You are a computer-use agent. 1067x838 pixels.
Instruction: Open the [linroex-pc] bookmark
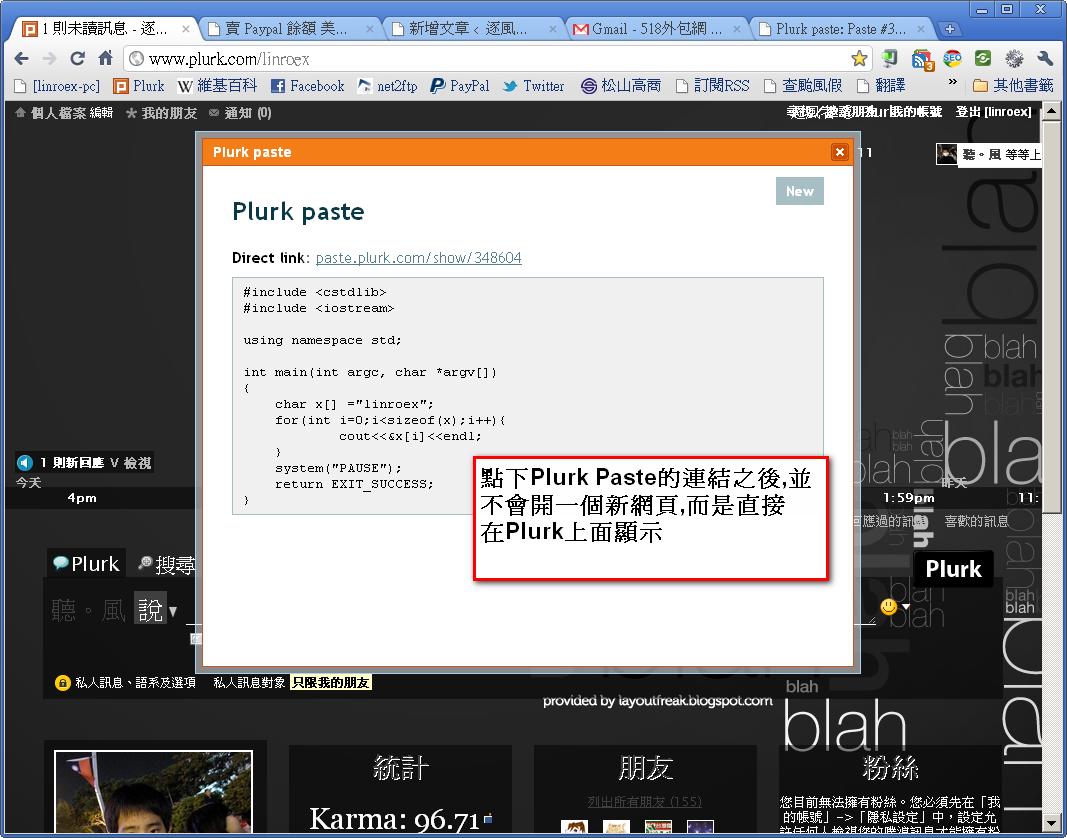point(57,86)
